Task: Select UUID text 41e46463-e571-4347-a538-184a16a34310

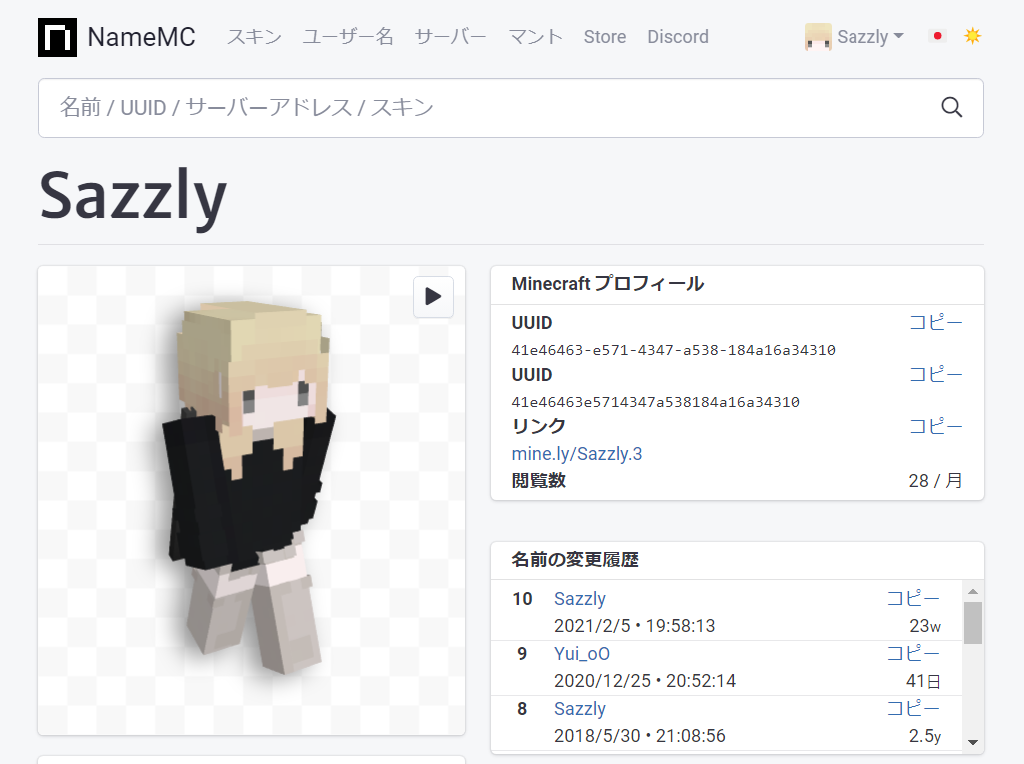Action: tap(673, 350)
